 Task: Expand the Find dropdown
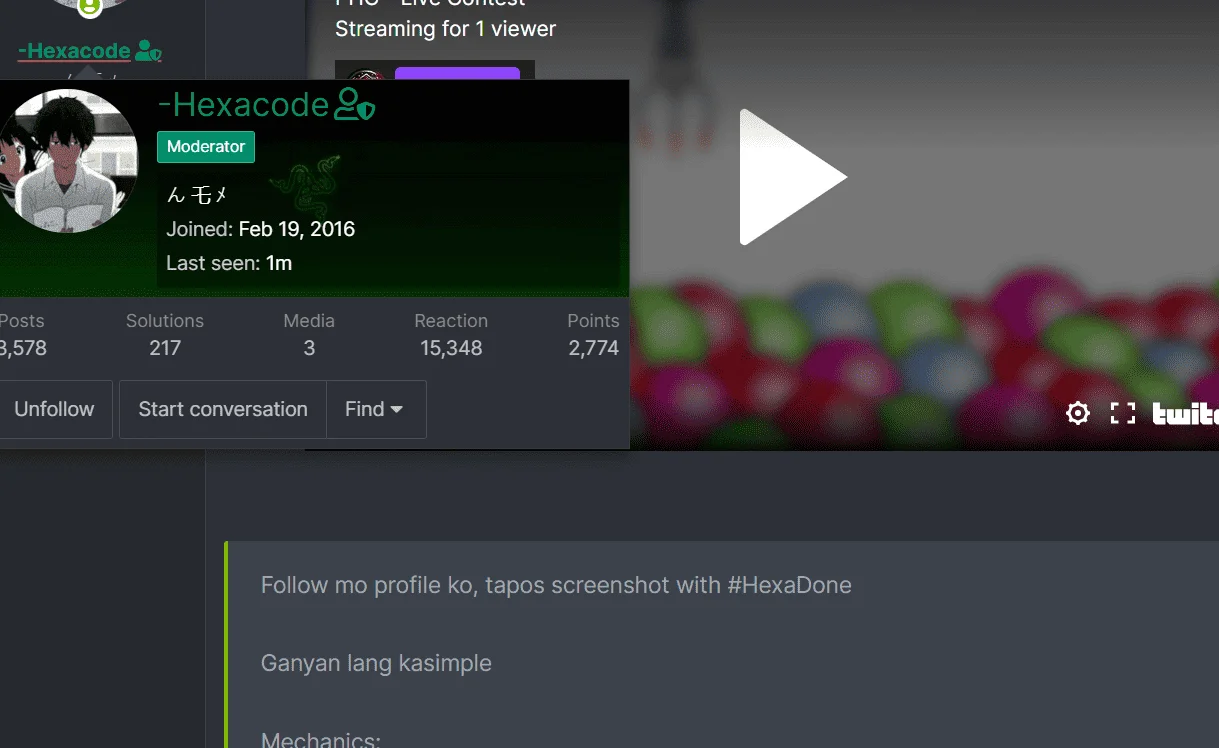[376, 409]
